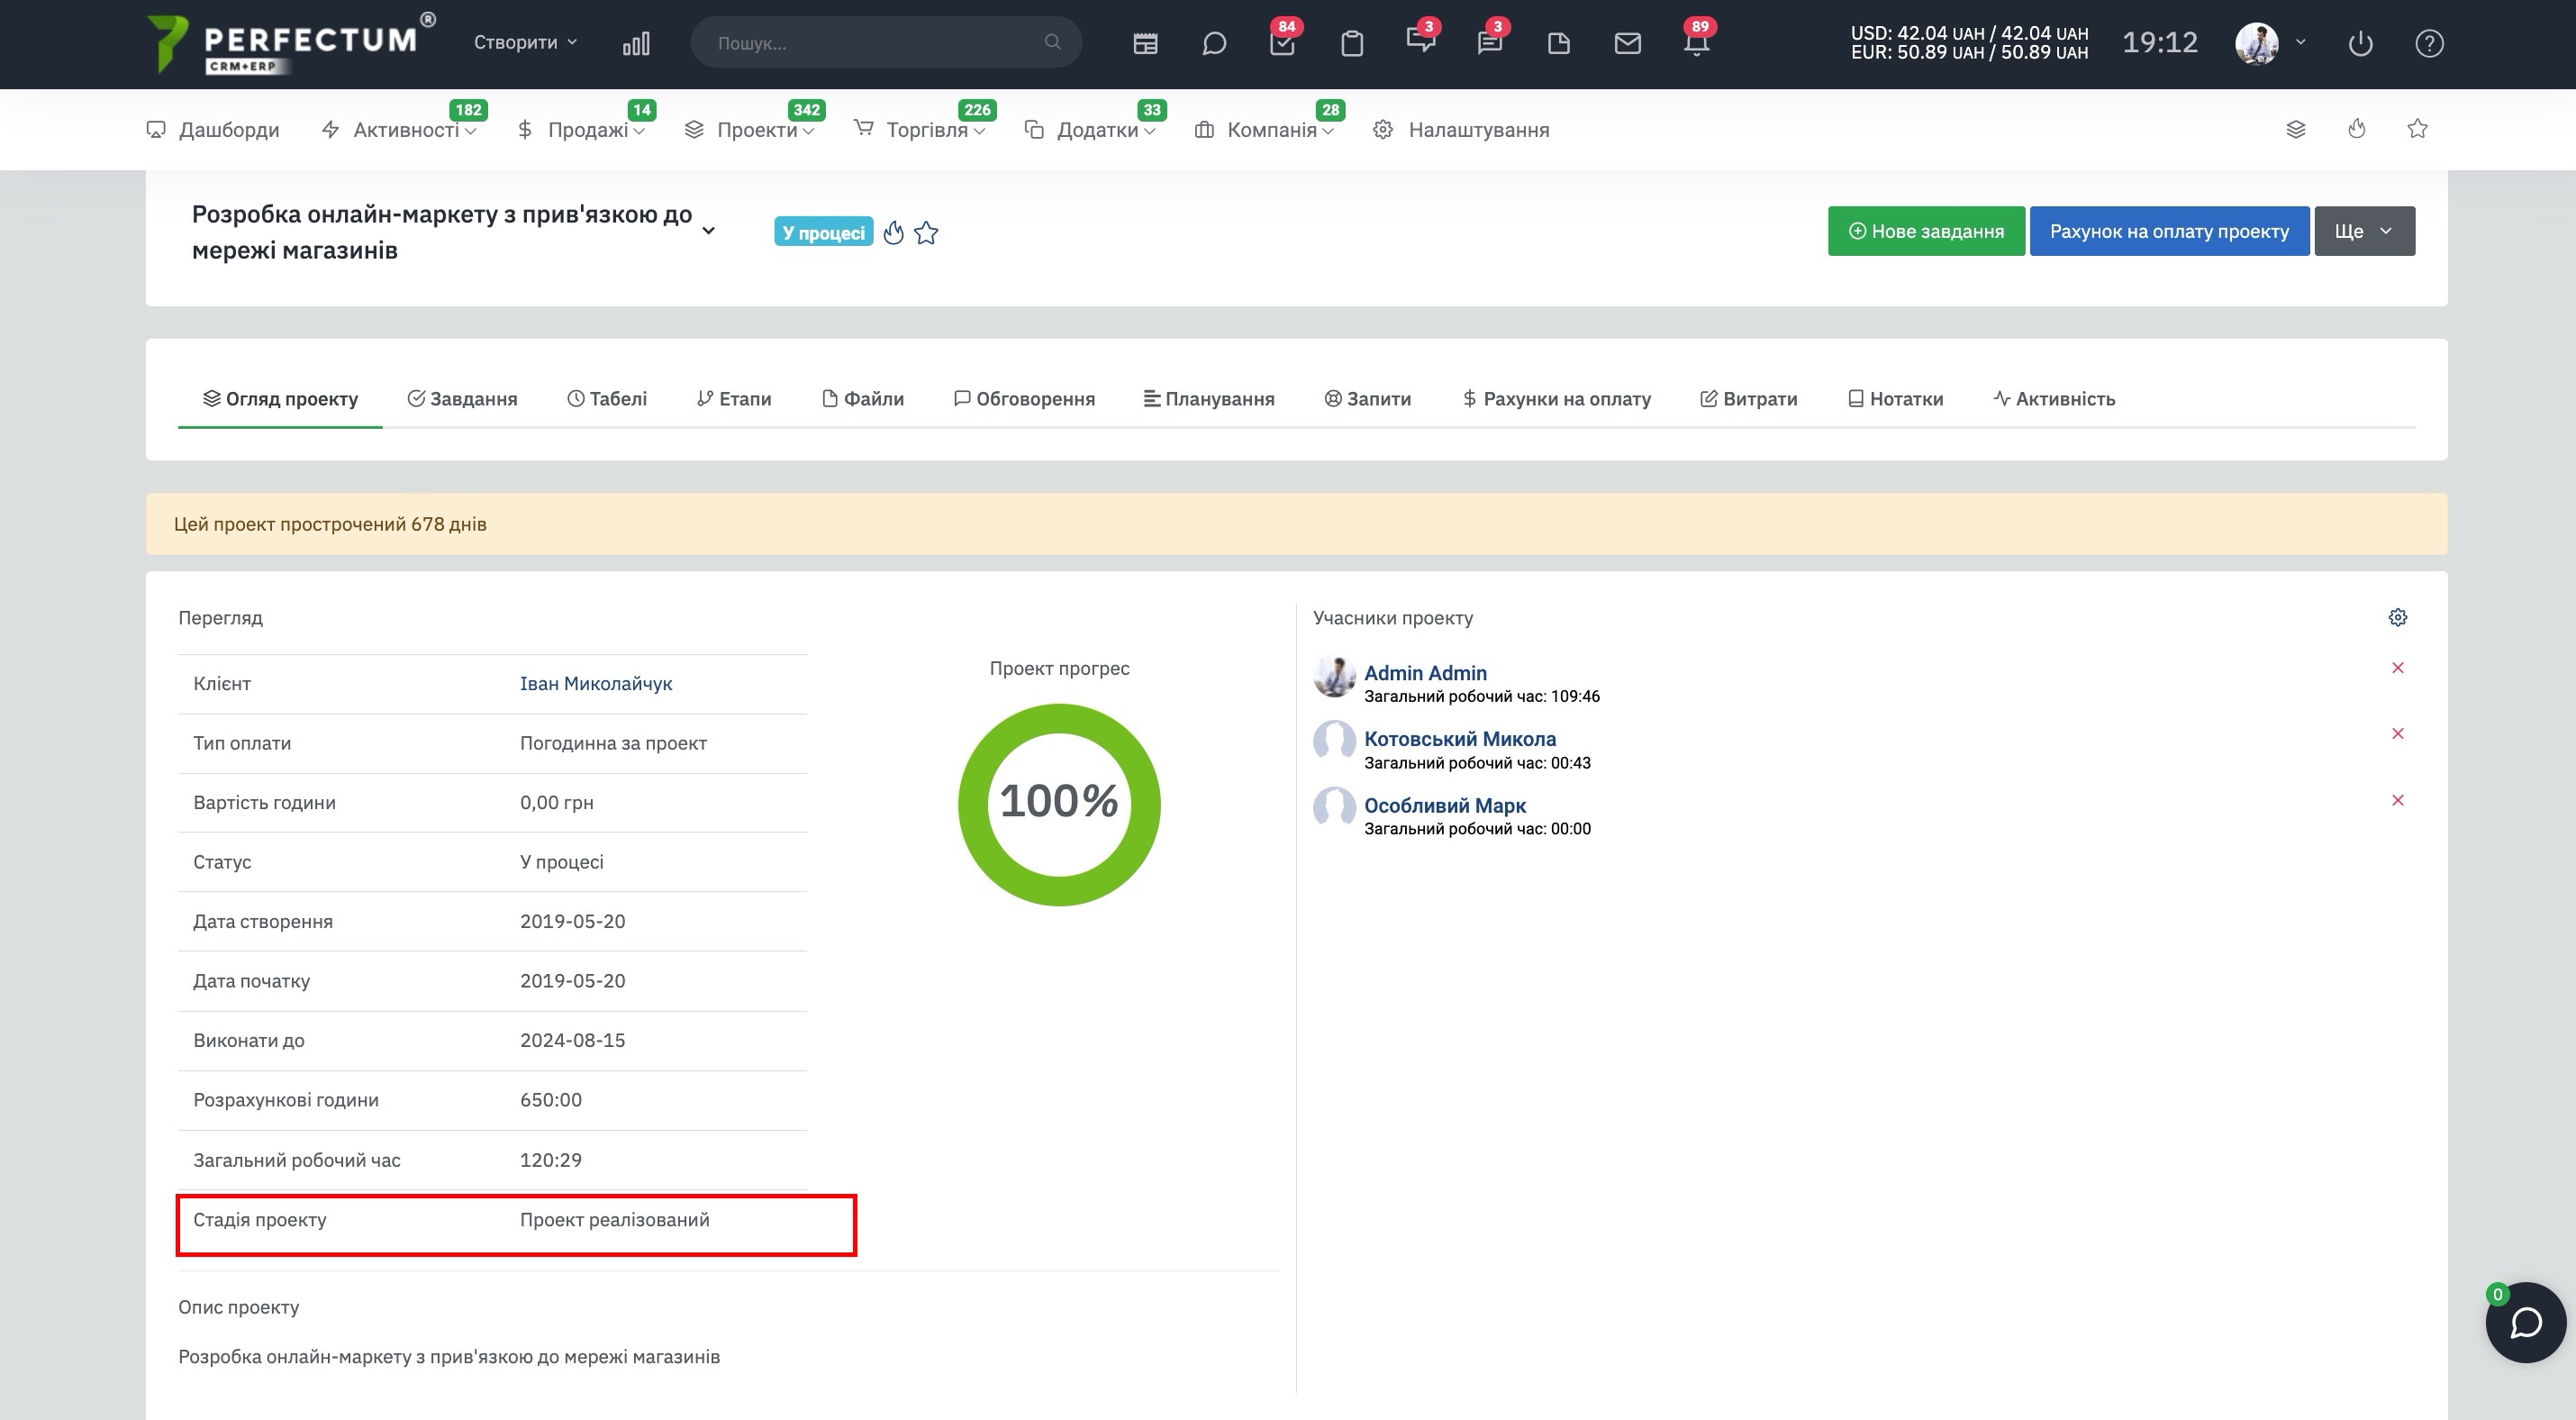Image resolution: width=2576 pixels, height=1420 pixels.
Task: Expand the Ще dropdown button
Action: point(2364,231)
